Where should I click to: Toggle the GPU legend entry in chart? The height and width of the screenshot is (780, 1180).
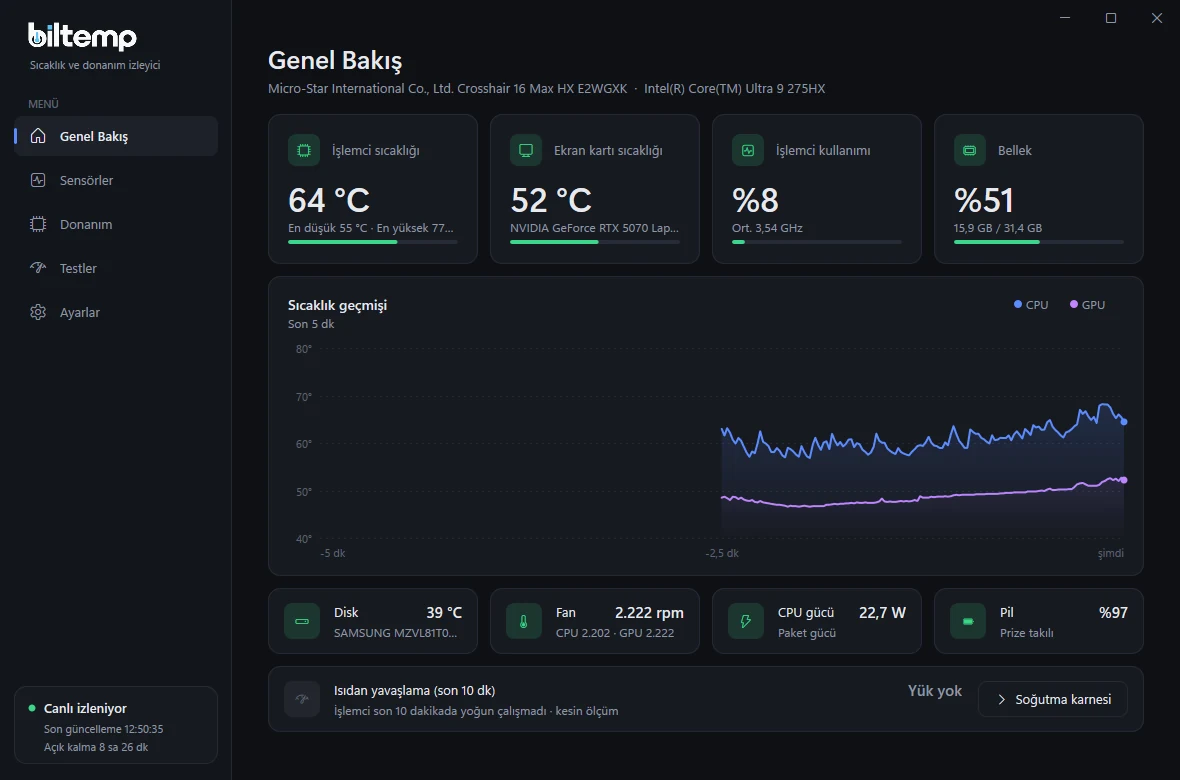1087,305
